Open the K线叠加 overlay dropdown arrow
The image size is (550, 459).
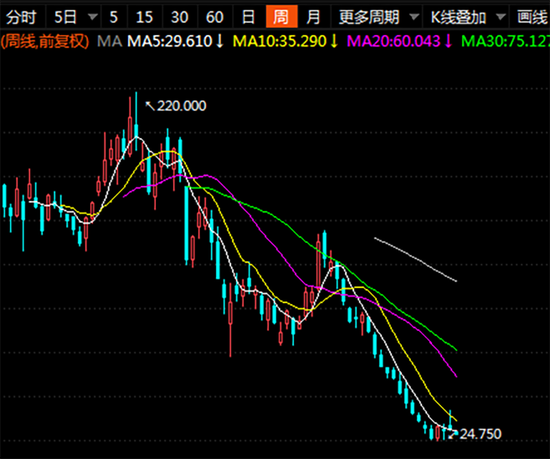(x=501, y=17)
